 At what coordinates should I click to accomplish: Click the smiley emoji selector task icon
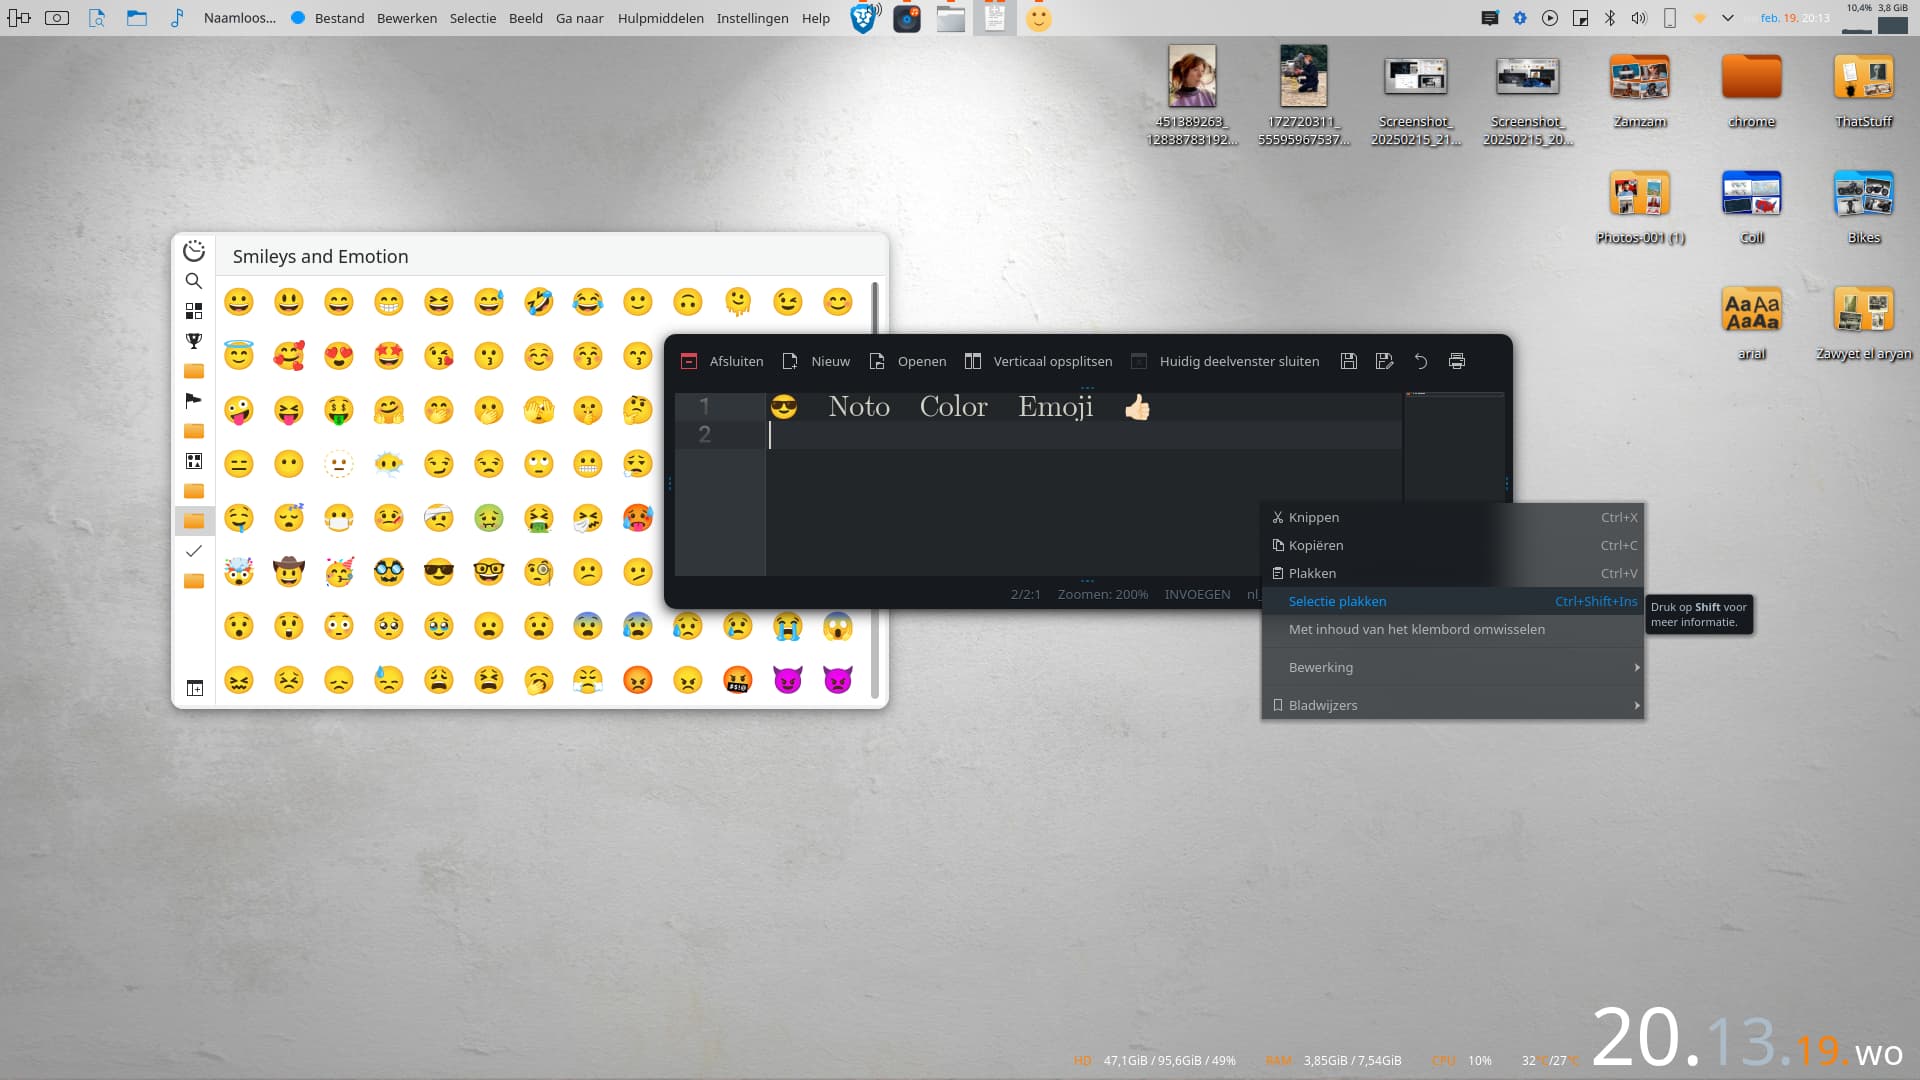tap(1039, 18)
